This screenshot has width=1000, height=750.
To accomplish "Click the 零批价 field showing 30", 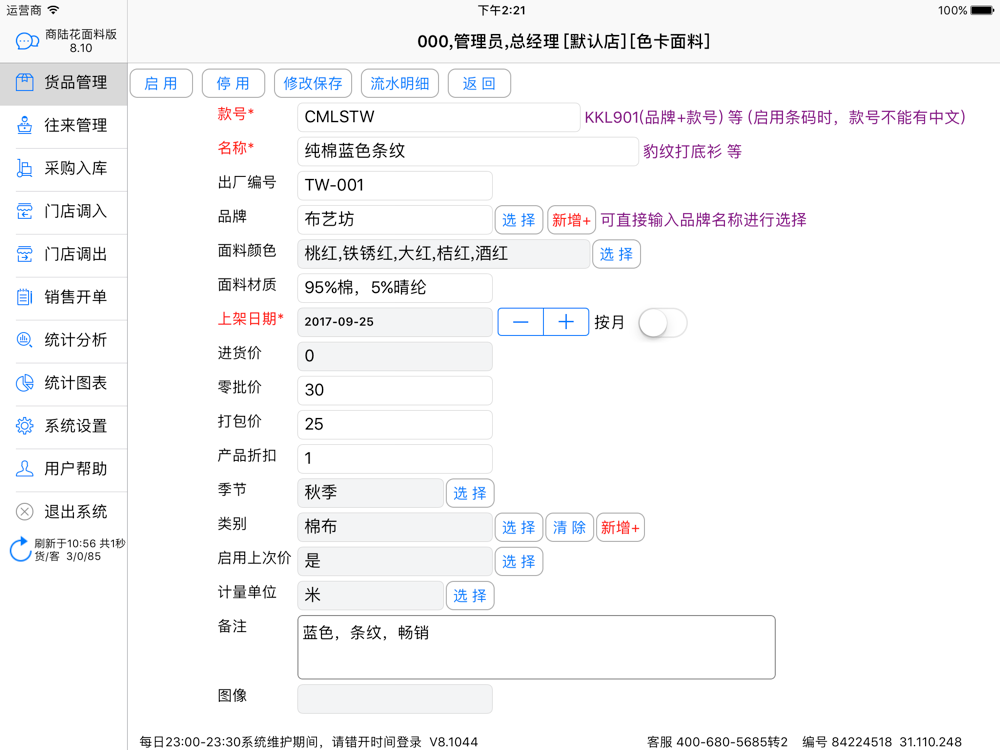I will point(395,390).
